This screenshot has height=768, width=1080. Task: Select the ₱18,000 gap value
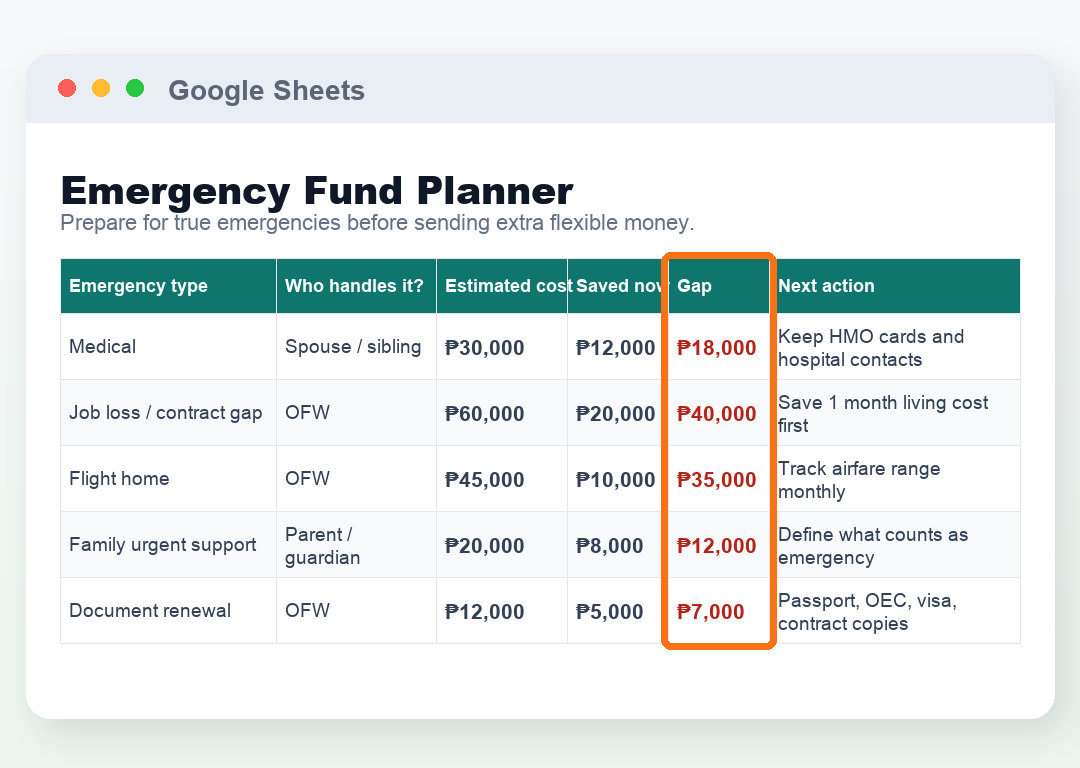(x=716, y=347)
